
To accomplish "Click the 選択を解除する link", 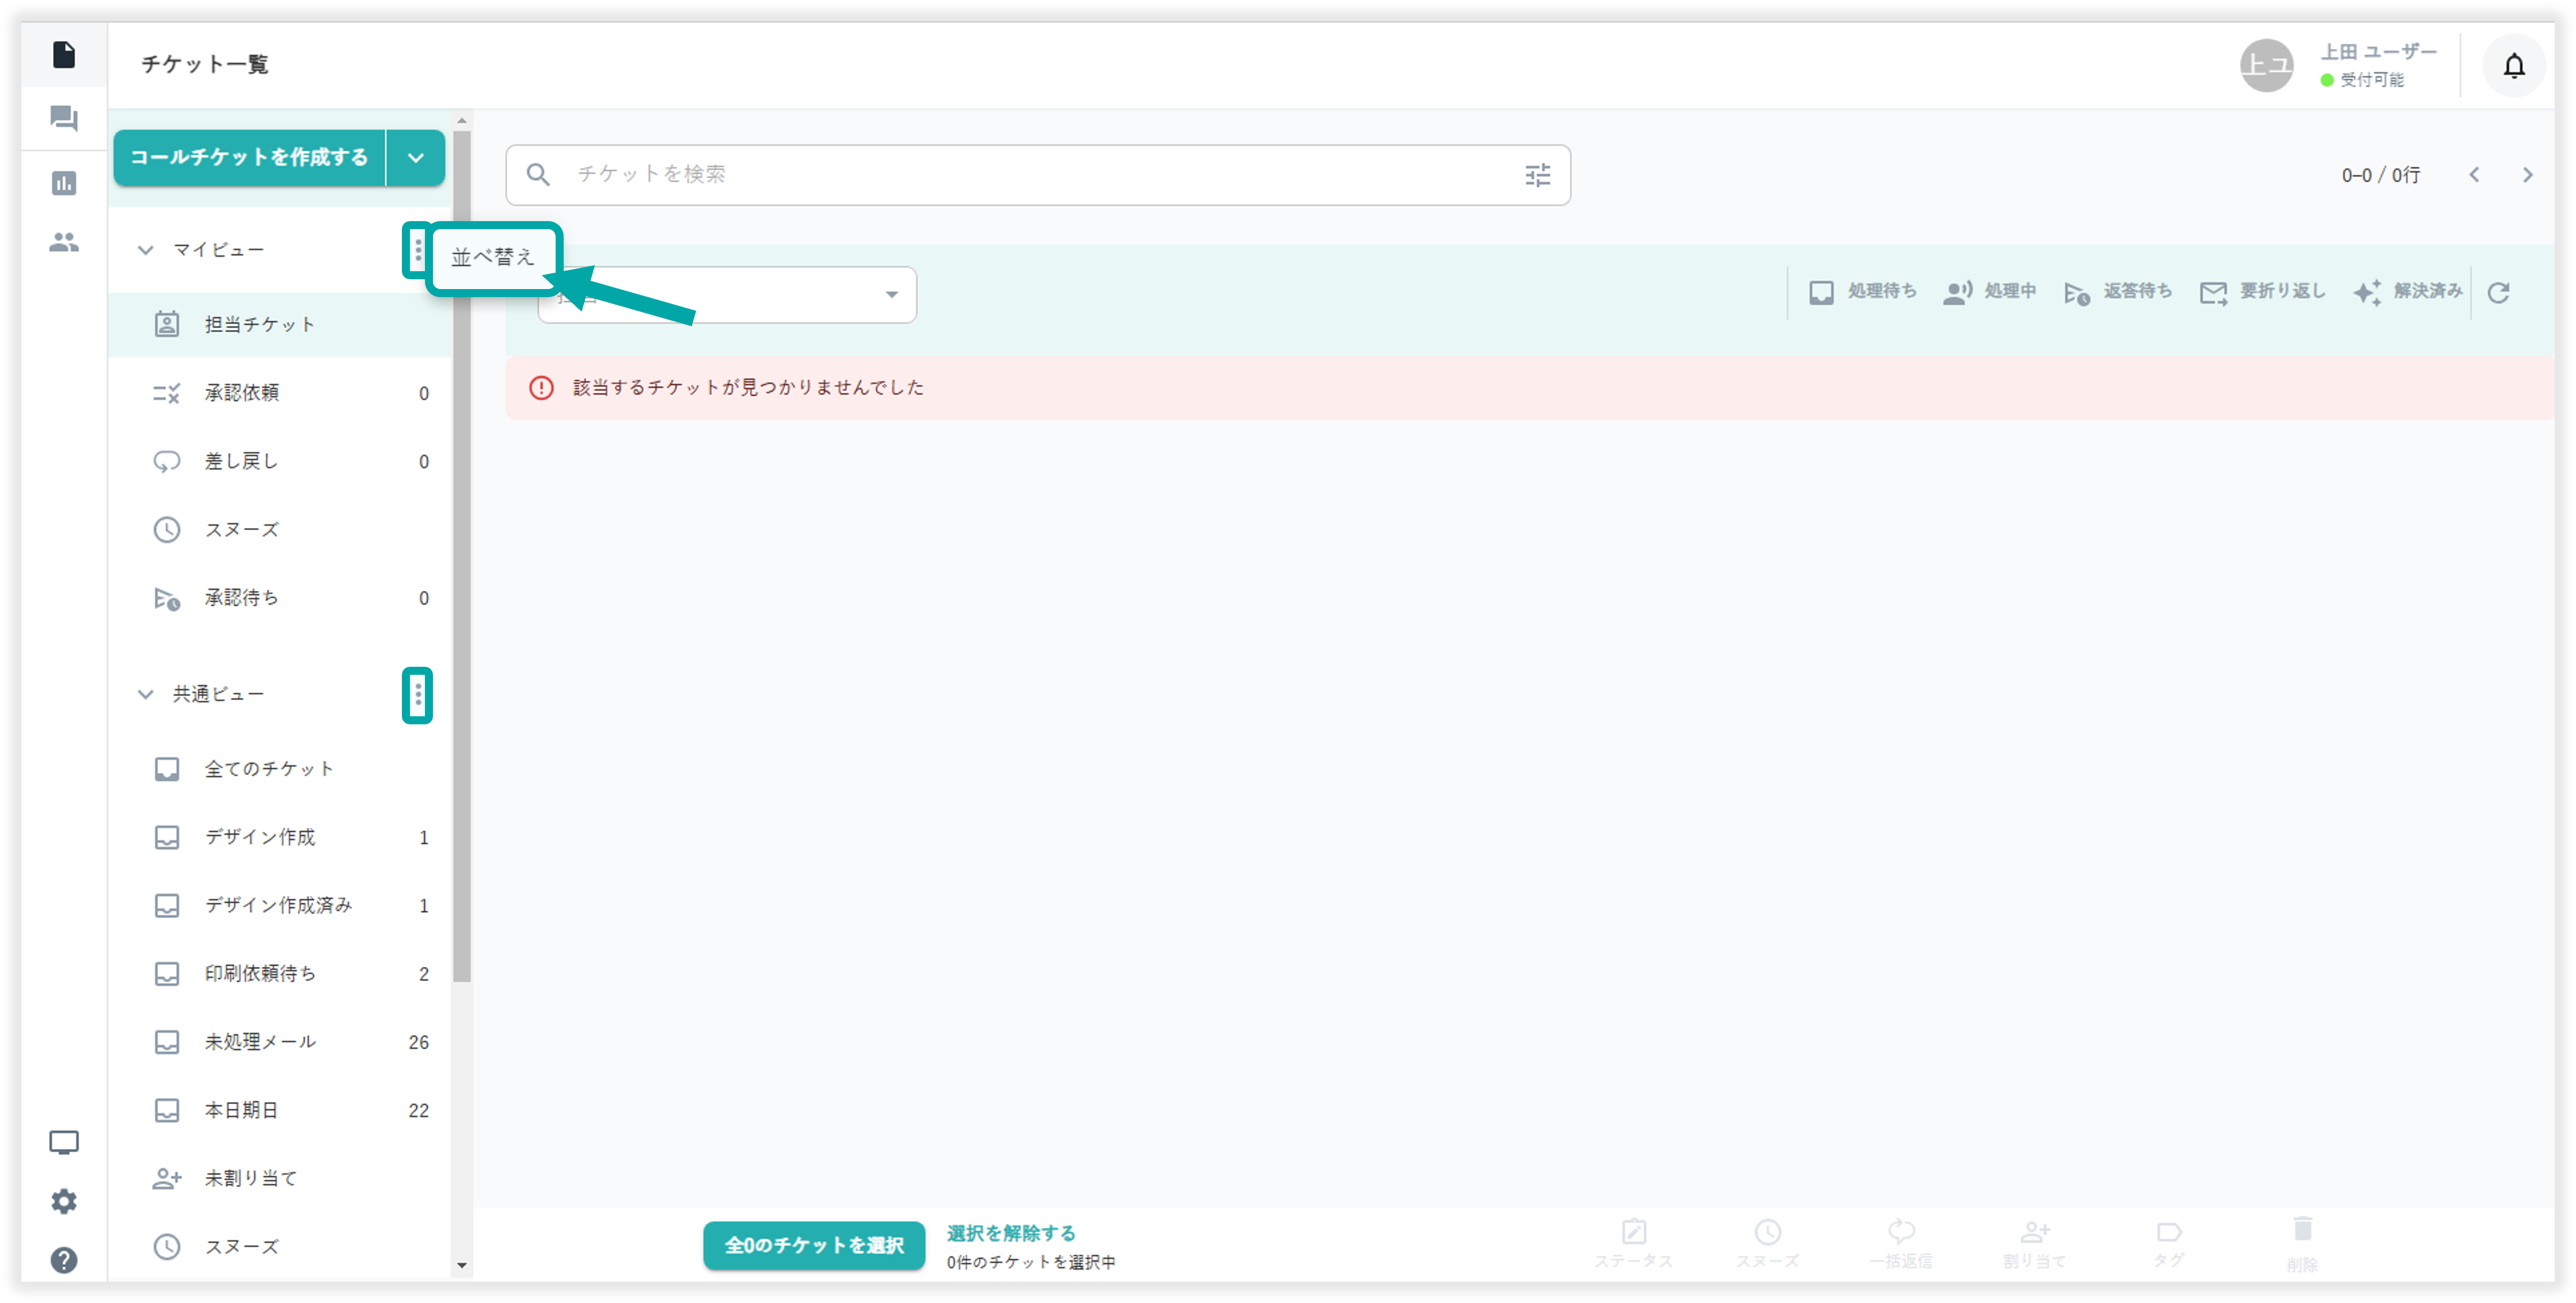I will coord(1010,1233).
